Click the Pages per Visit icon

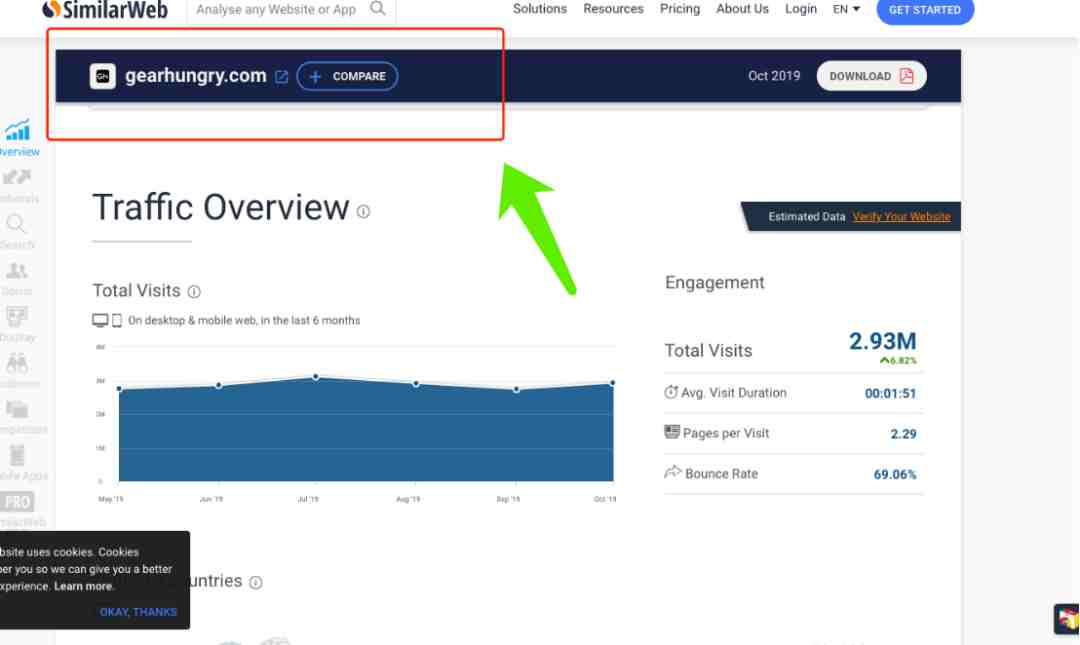[672, 432]
